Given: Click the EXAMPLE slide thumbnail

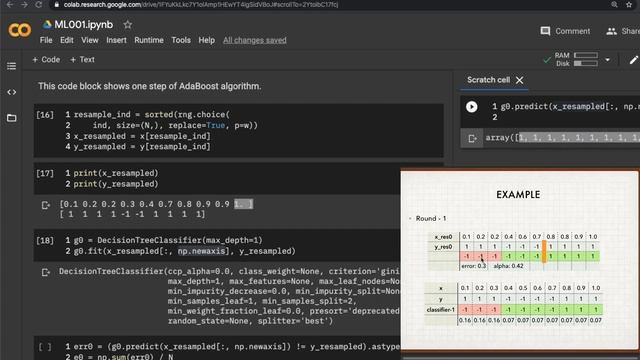Looking at the screenshot, I should click(x=519, y=260).
